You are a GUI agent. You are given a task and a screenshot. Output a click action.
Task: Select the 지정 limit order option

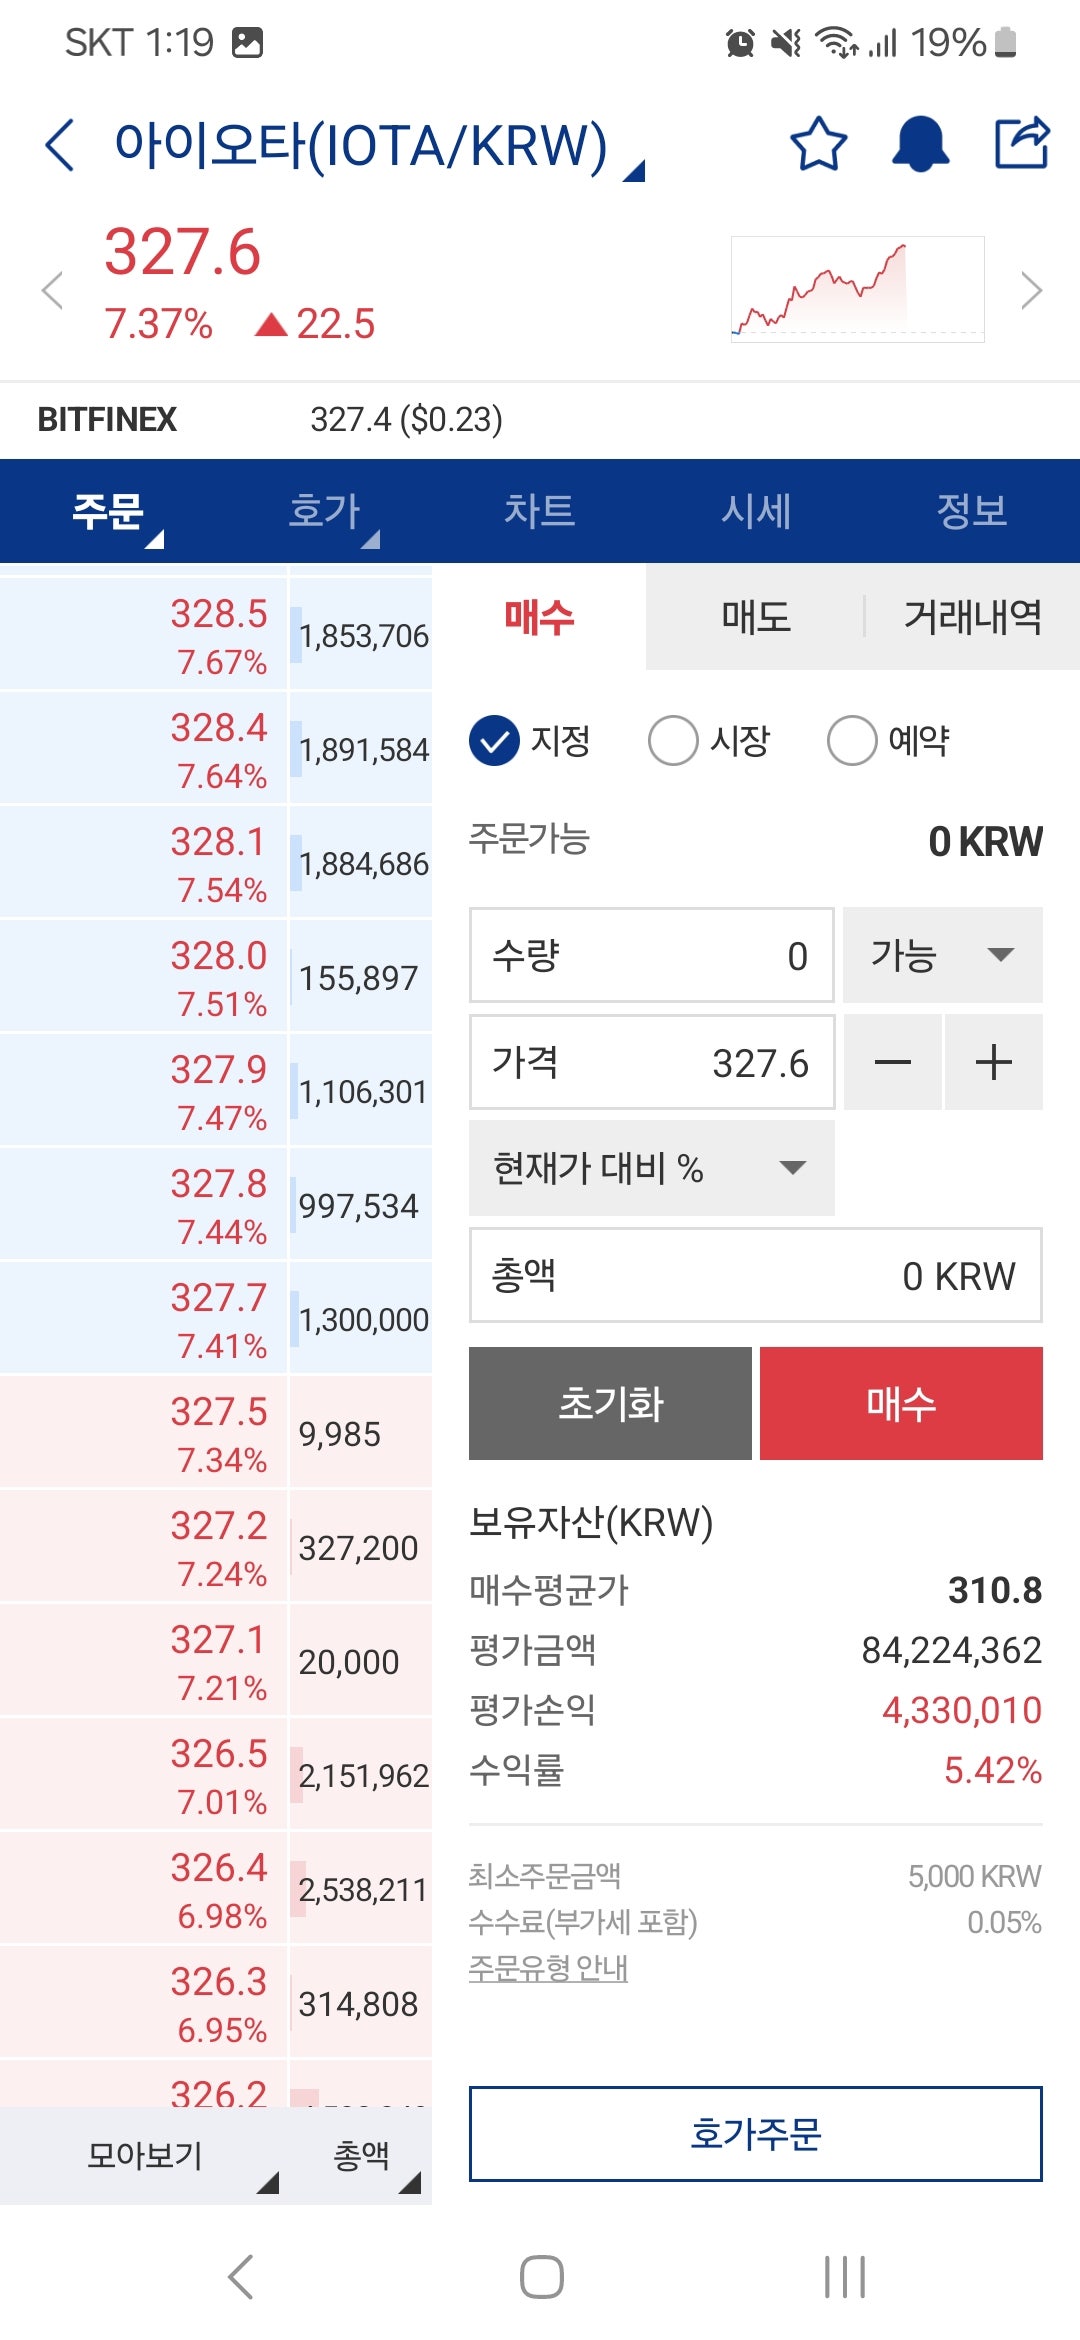point(495,741)
